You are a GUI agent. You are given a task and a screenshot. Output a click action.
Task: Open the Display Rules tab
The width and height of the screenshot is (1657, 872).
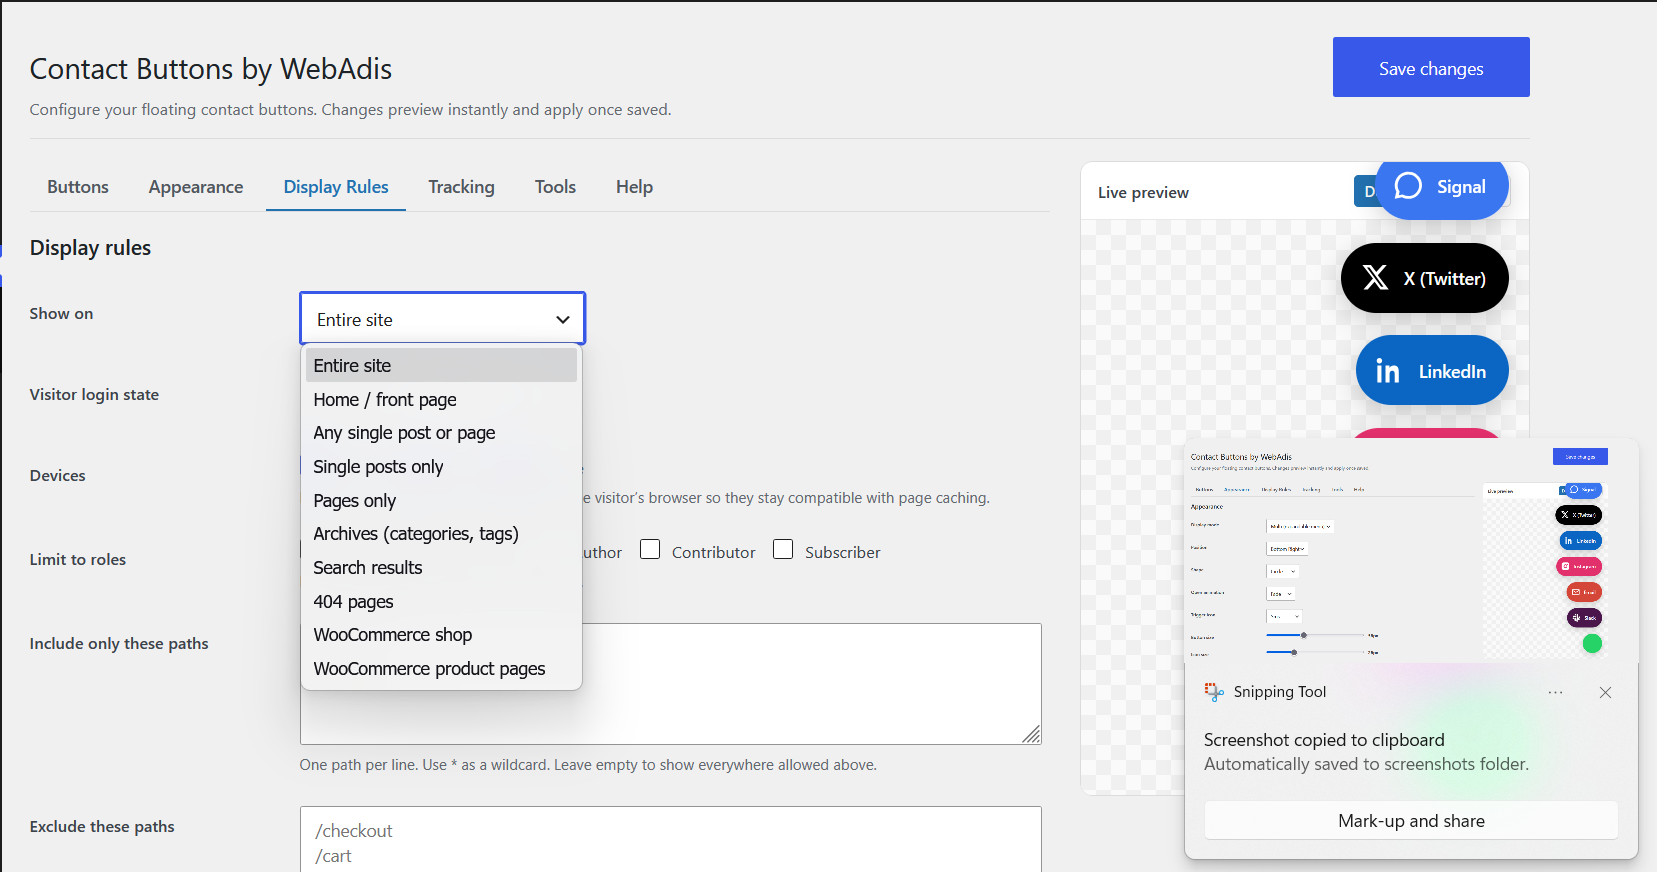(336, 187)
